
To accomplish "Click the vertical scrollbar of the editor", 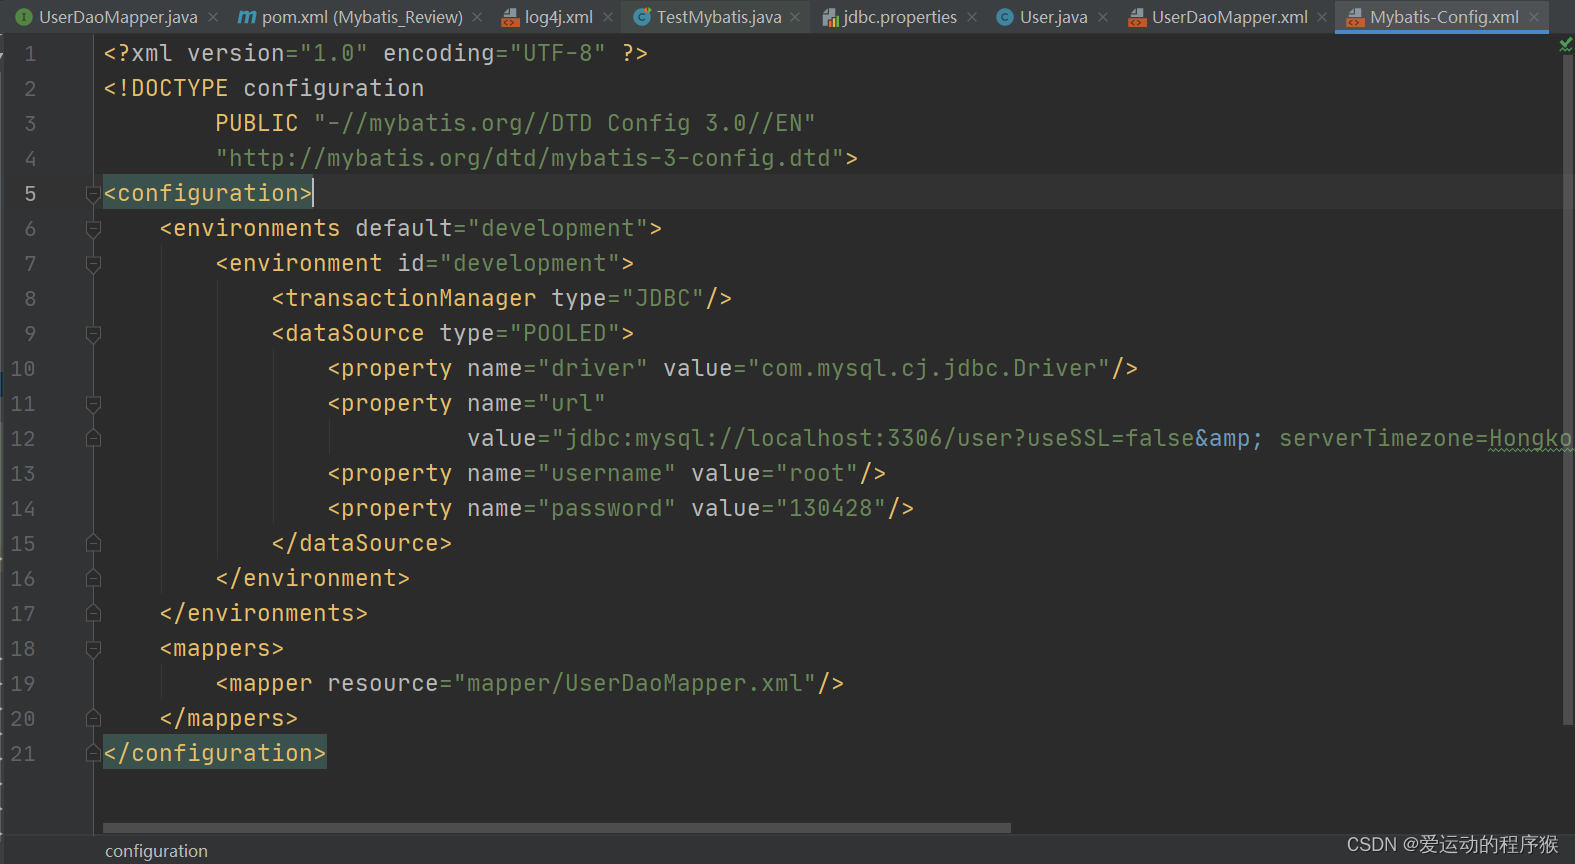I will point(1567,390).
